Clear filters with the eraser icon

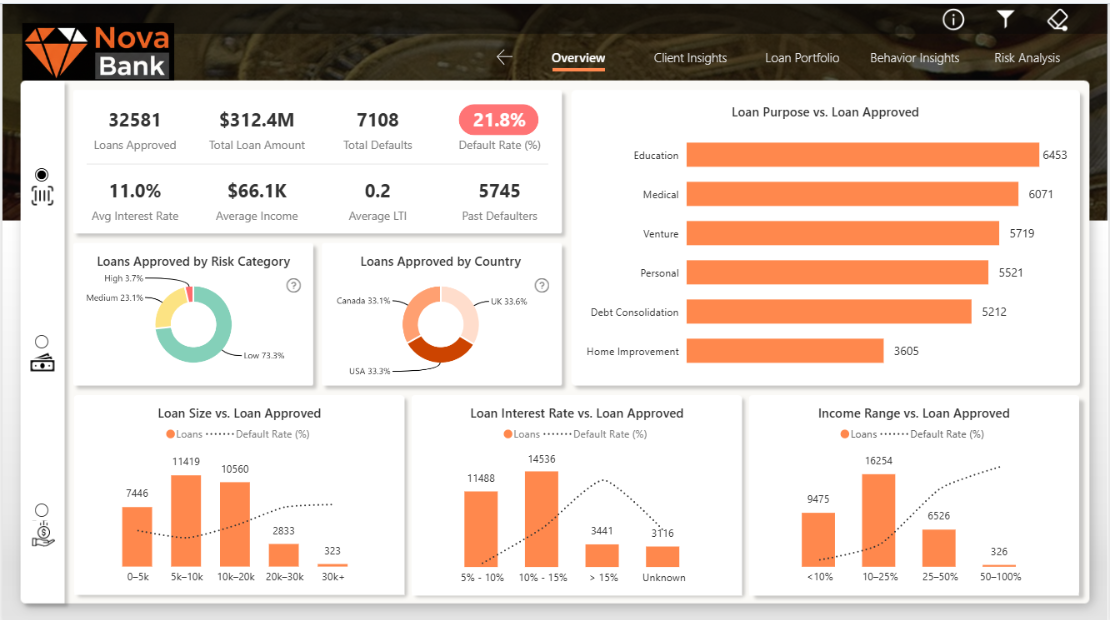1057,20
